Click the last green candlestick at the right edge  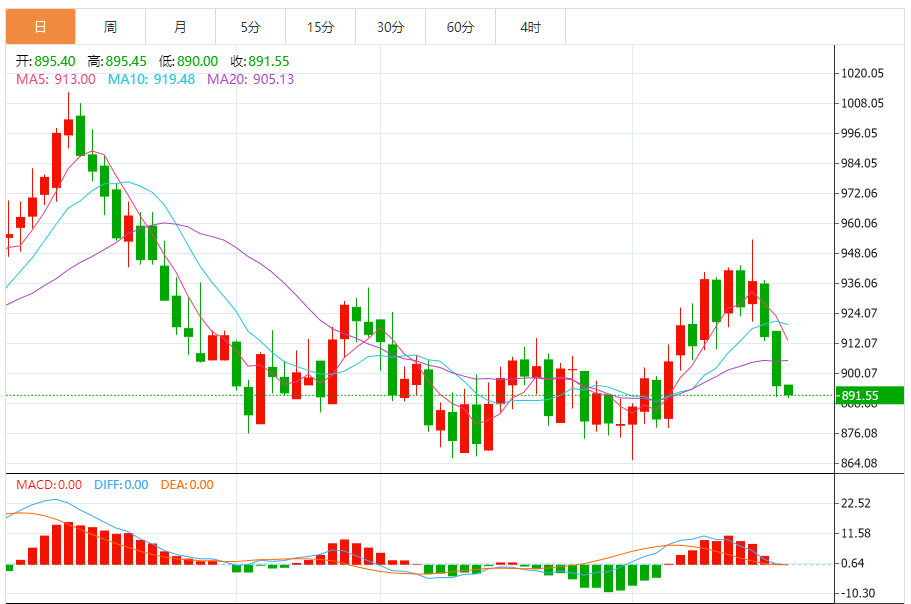click(788, 390)
